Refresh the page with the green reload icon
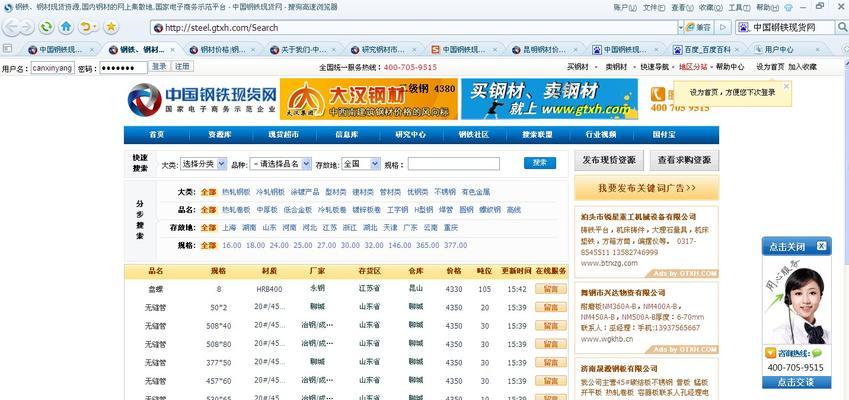Viewport: 849px width, 400px height. [47, 27]
